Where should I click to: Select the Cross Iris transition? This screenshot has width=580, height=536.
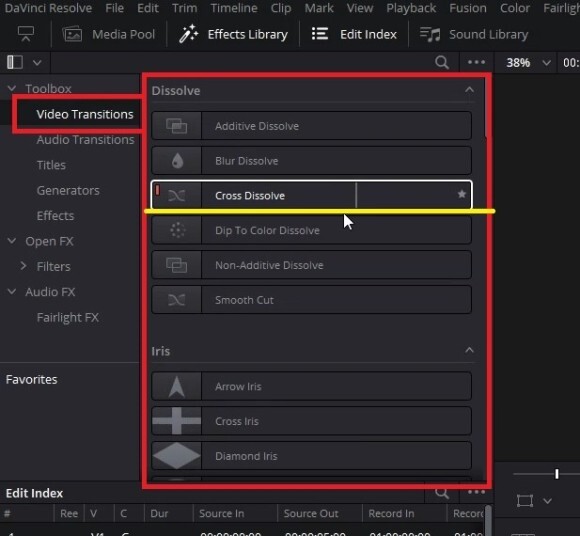point(311,421)
